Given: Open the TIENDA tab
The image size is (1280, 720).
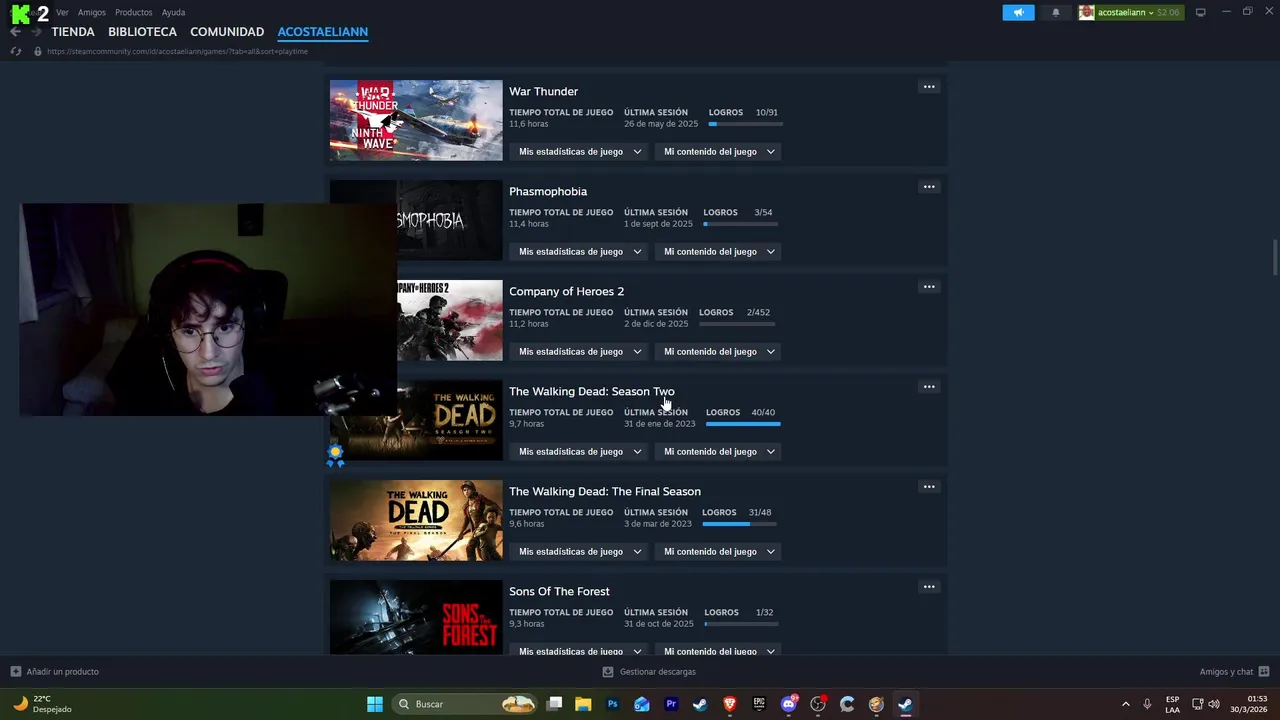Looking at the screenshot, I should [73, 32].
